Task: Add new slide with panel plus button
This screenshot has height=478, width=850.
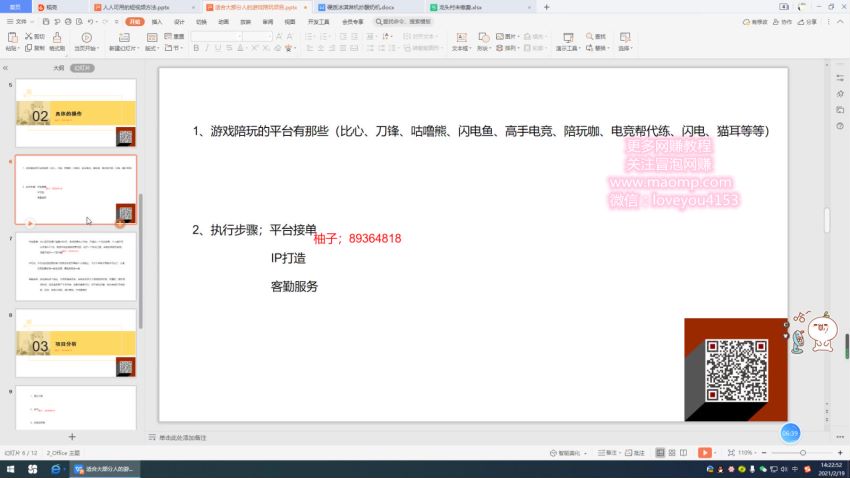Action: (x=72, y=437)
